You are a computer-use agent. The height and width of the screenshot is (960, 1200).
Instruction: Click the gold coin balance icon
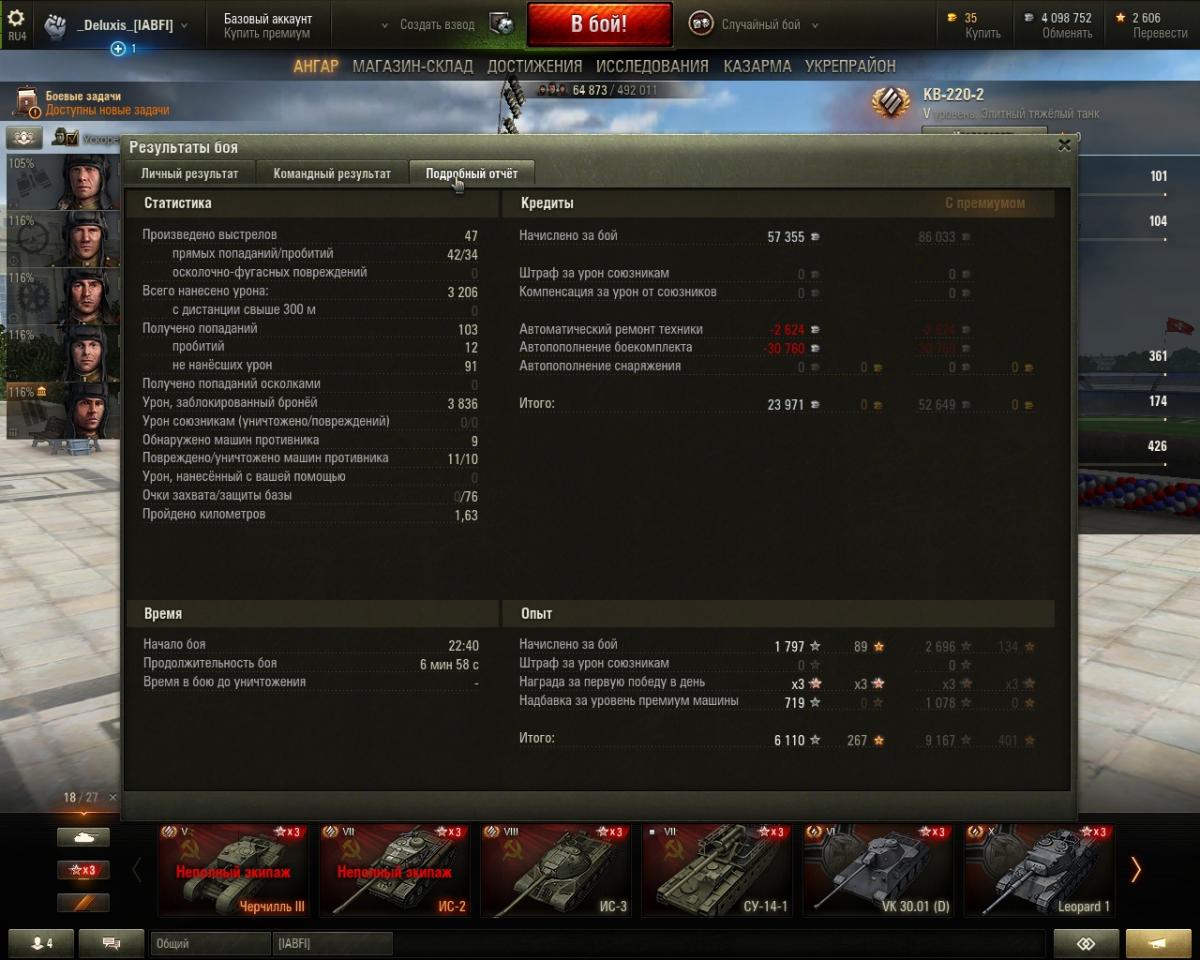951,18
